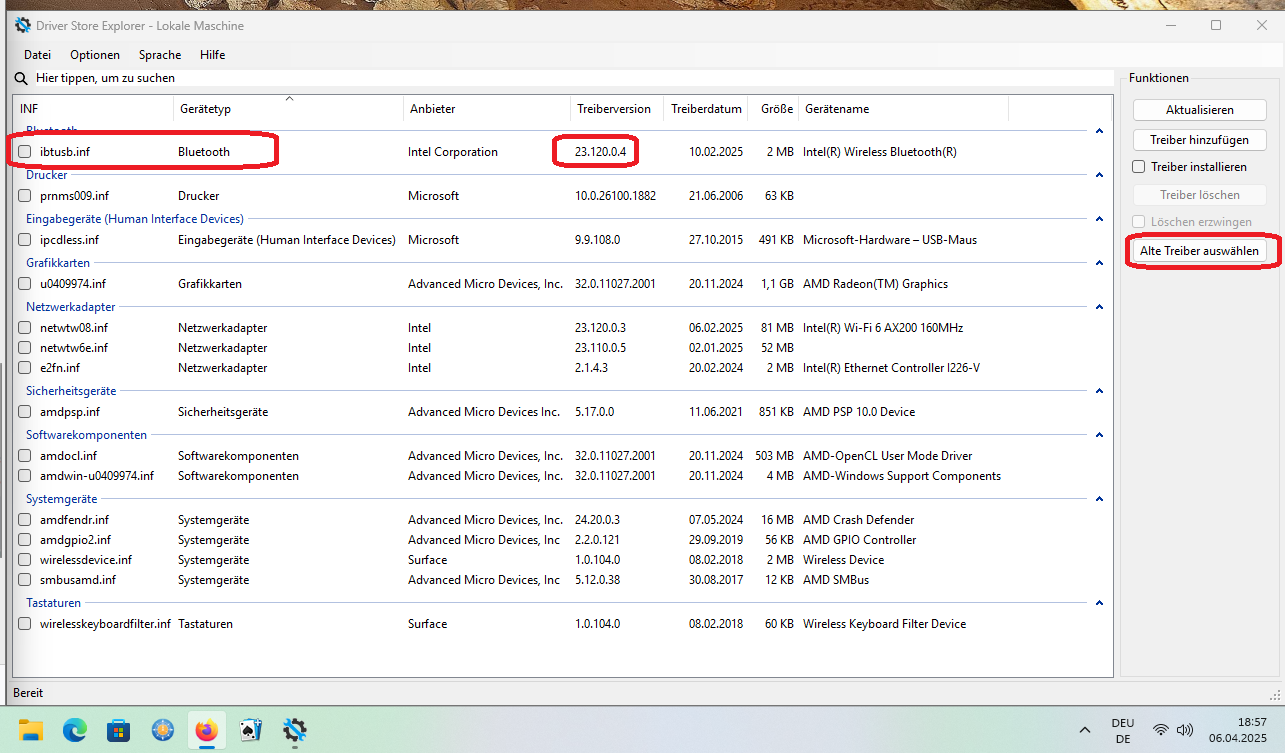The image size is (1285, 753).
Task: Open volume speaker tray icon
Action: pos(1185,730)
